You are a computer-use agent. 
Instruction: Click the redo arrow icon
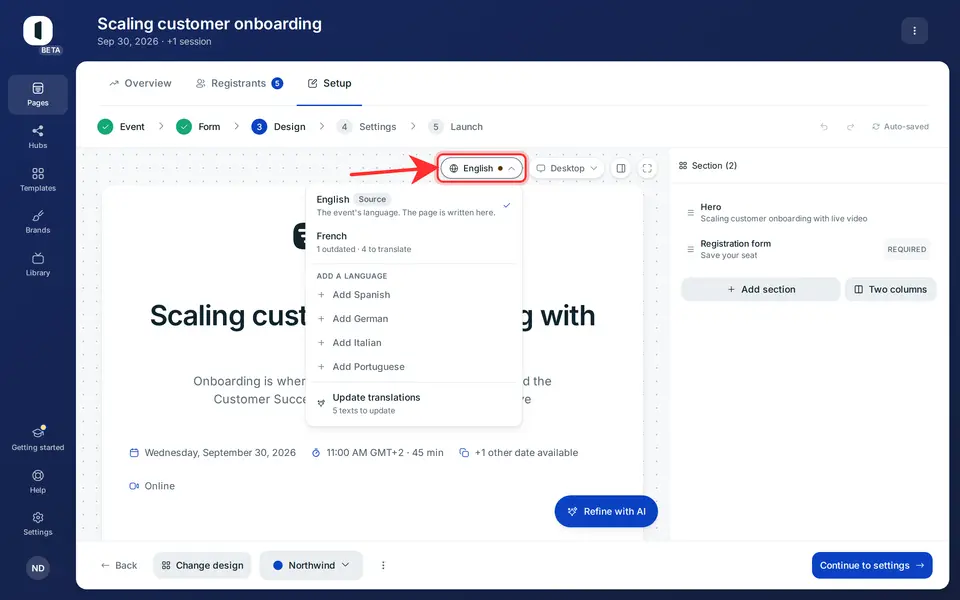[850, 127]
